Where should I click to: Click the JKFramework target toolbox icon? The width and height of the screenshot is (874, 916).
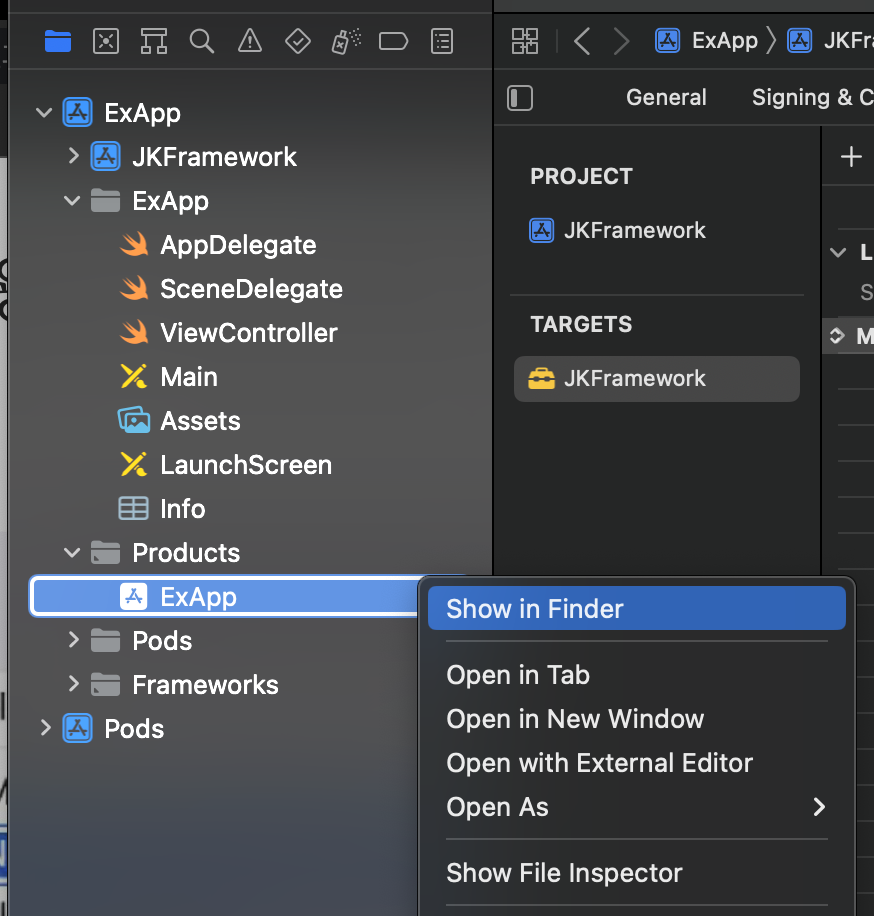click(542, 379)
